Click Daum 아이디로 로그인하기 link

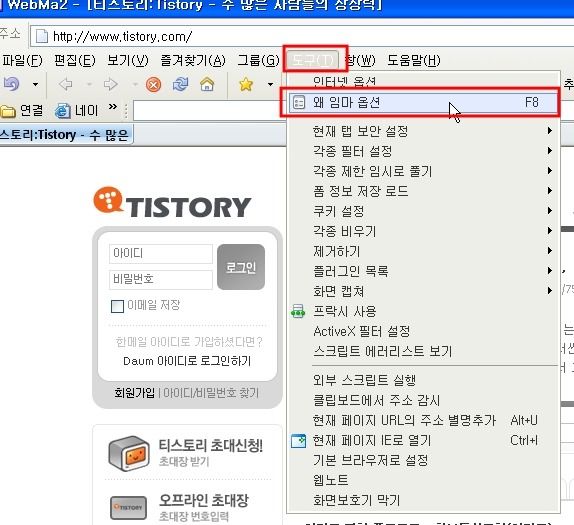coord(187,361)
